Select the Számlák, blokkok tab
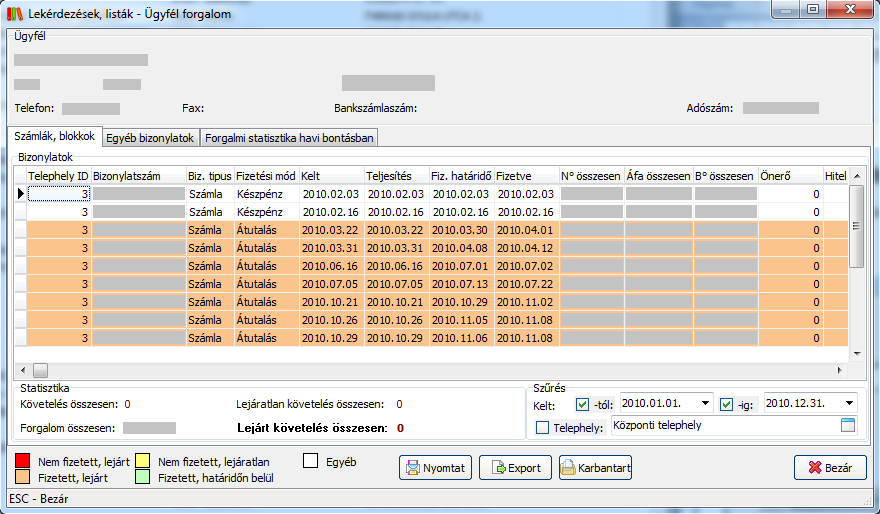880x514 pixels. (x=55, y=136)
